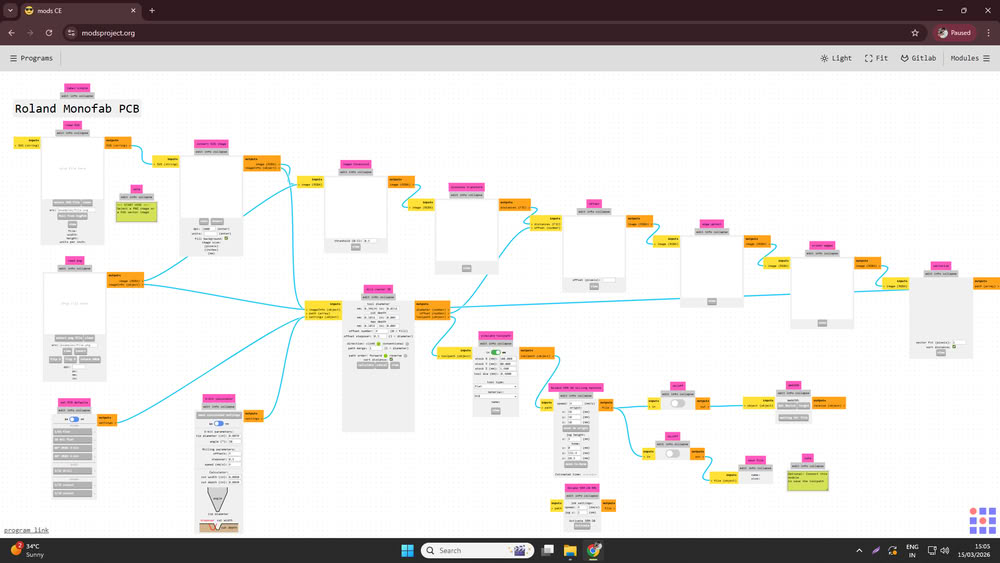The image size is (1000, 563).
Task: Select forward path order radio
Action: coord(385,355)
